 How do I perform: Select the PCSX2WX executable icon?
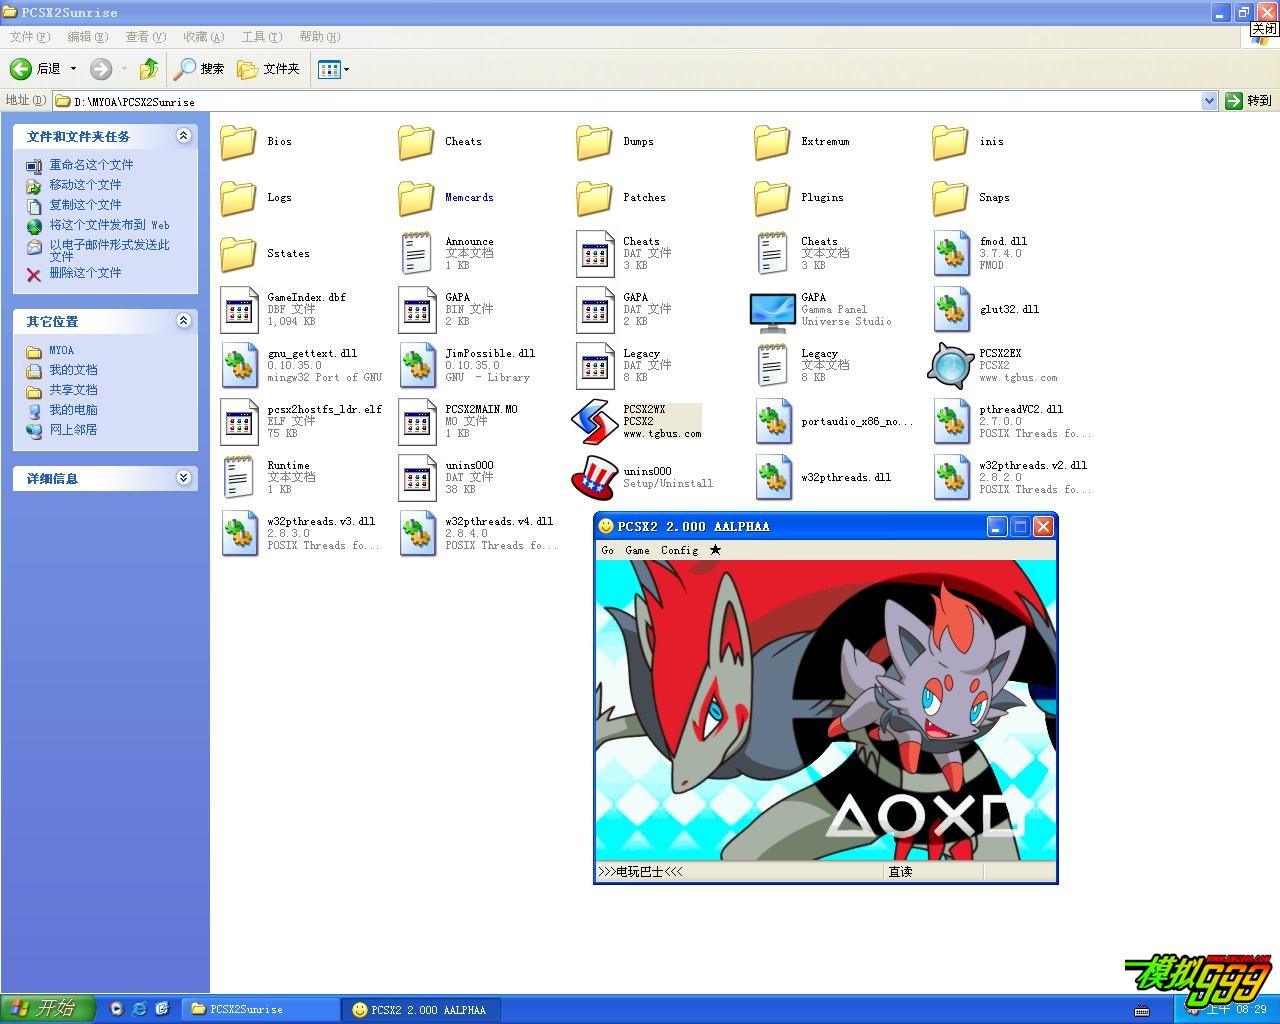click(594, 422)
